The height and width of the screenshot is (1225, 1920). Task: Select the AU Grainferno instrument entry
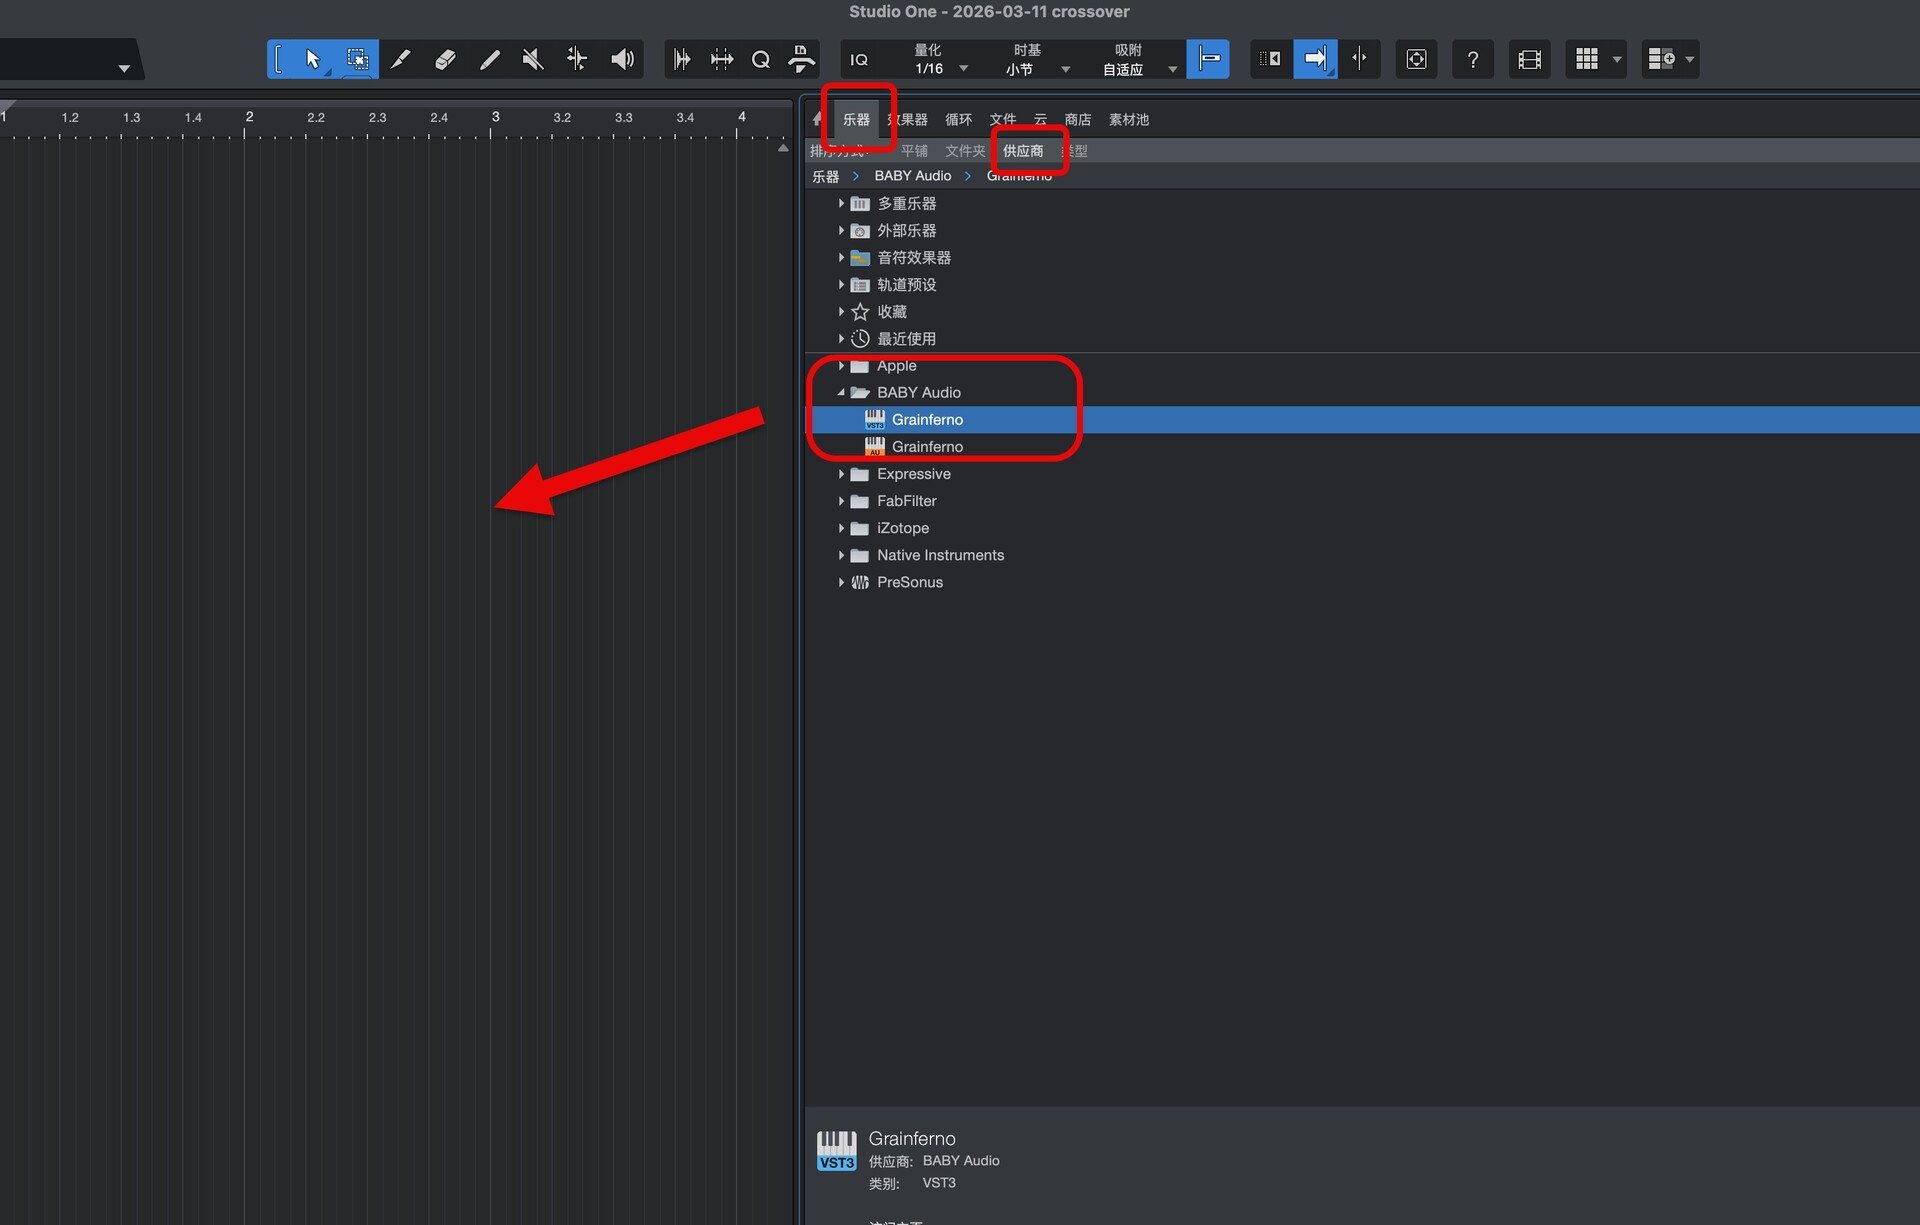[x=927, y=447]
